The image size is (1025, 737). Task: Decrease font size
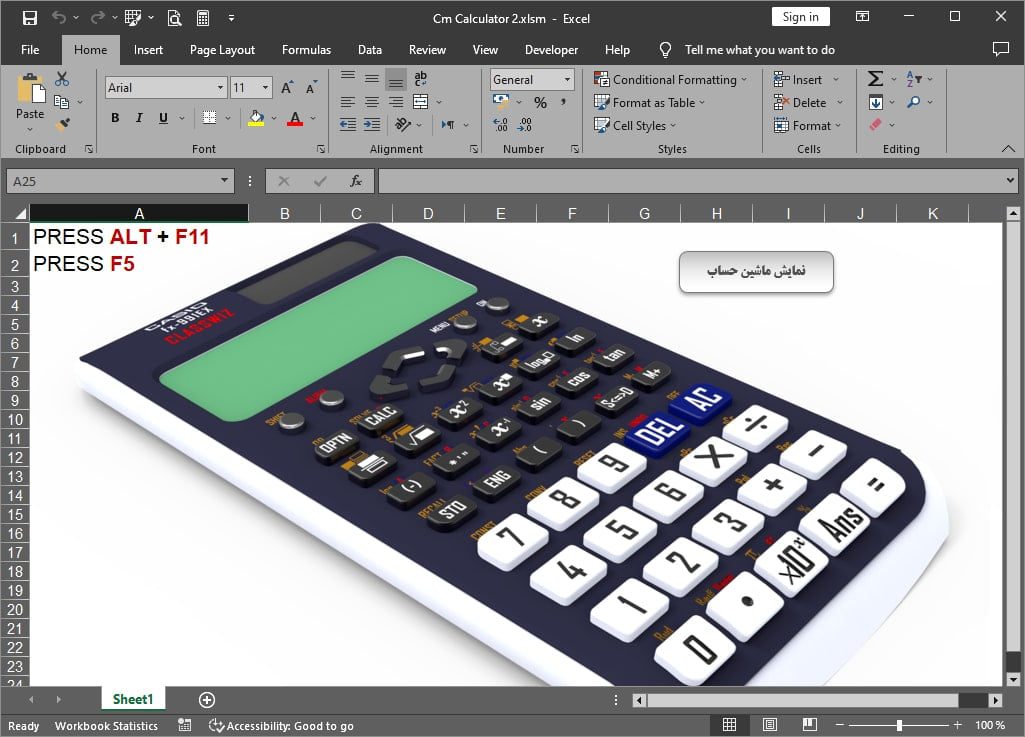[x=311, y=88]
